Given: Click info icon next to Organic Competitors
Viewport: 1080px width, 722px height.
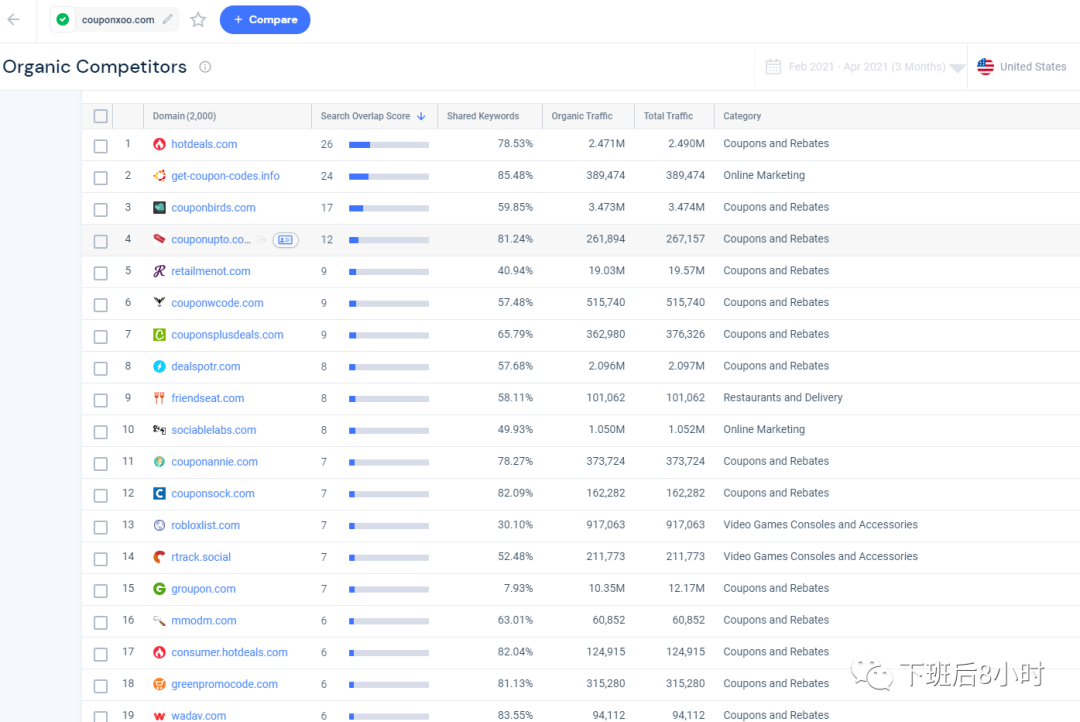Looking at the screenshot, I should [x=205, y=67].
